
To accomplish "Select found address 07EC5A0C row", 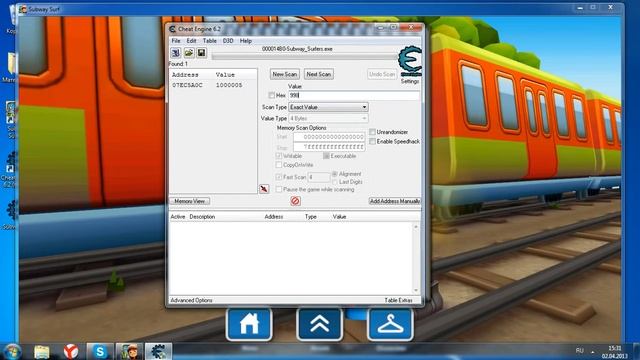I will [x=213, y=85].
